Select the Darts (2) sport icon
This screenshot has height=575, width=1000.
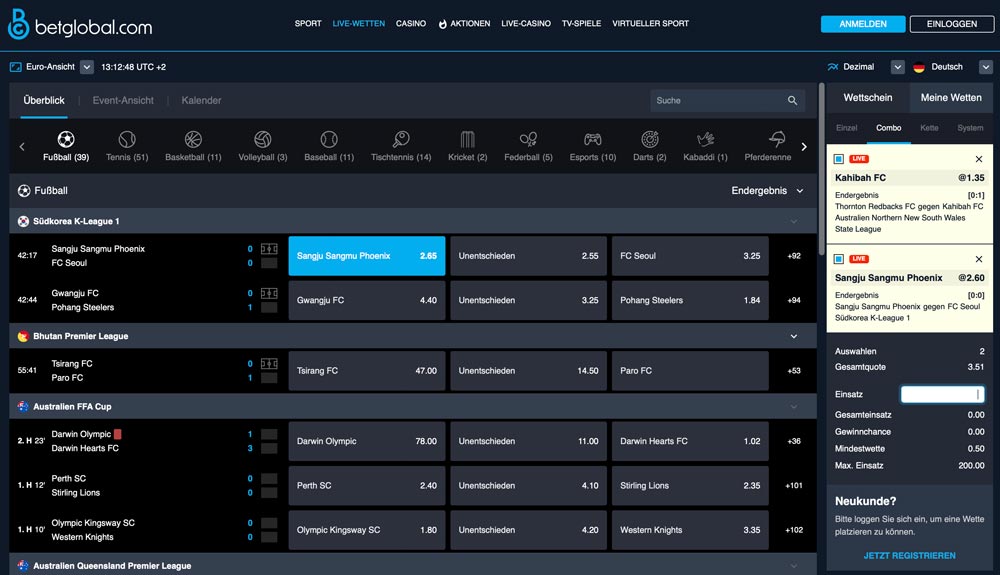[649, 139]
